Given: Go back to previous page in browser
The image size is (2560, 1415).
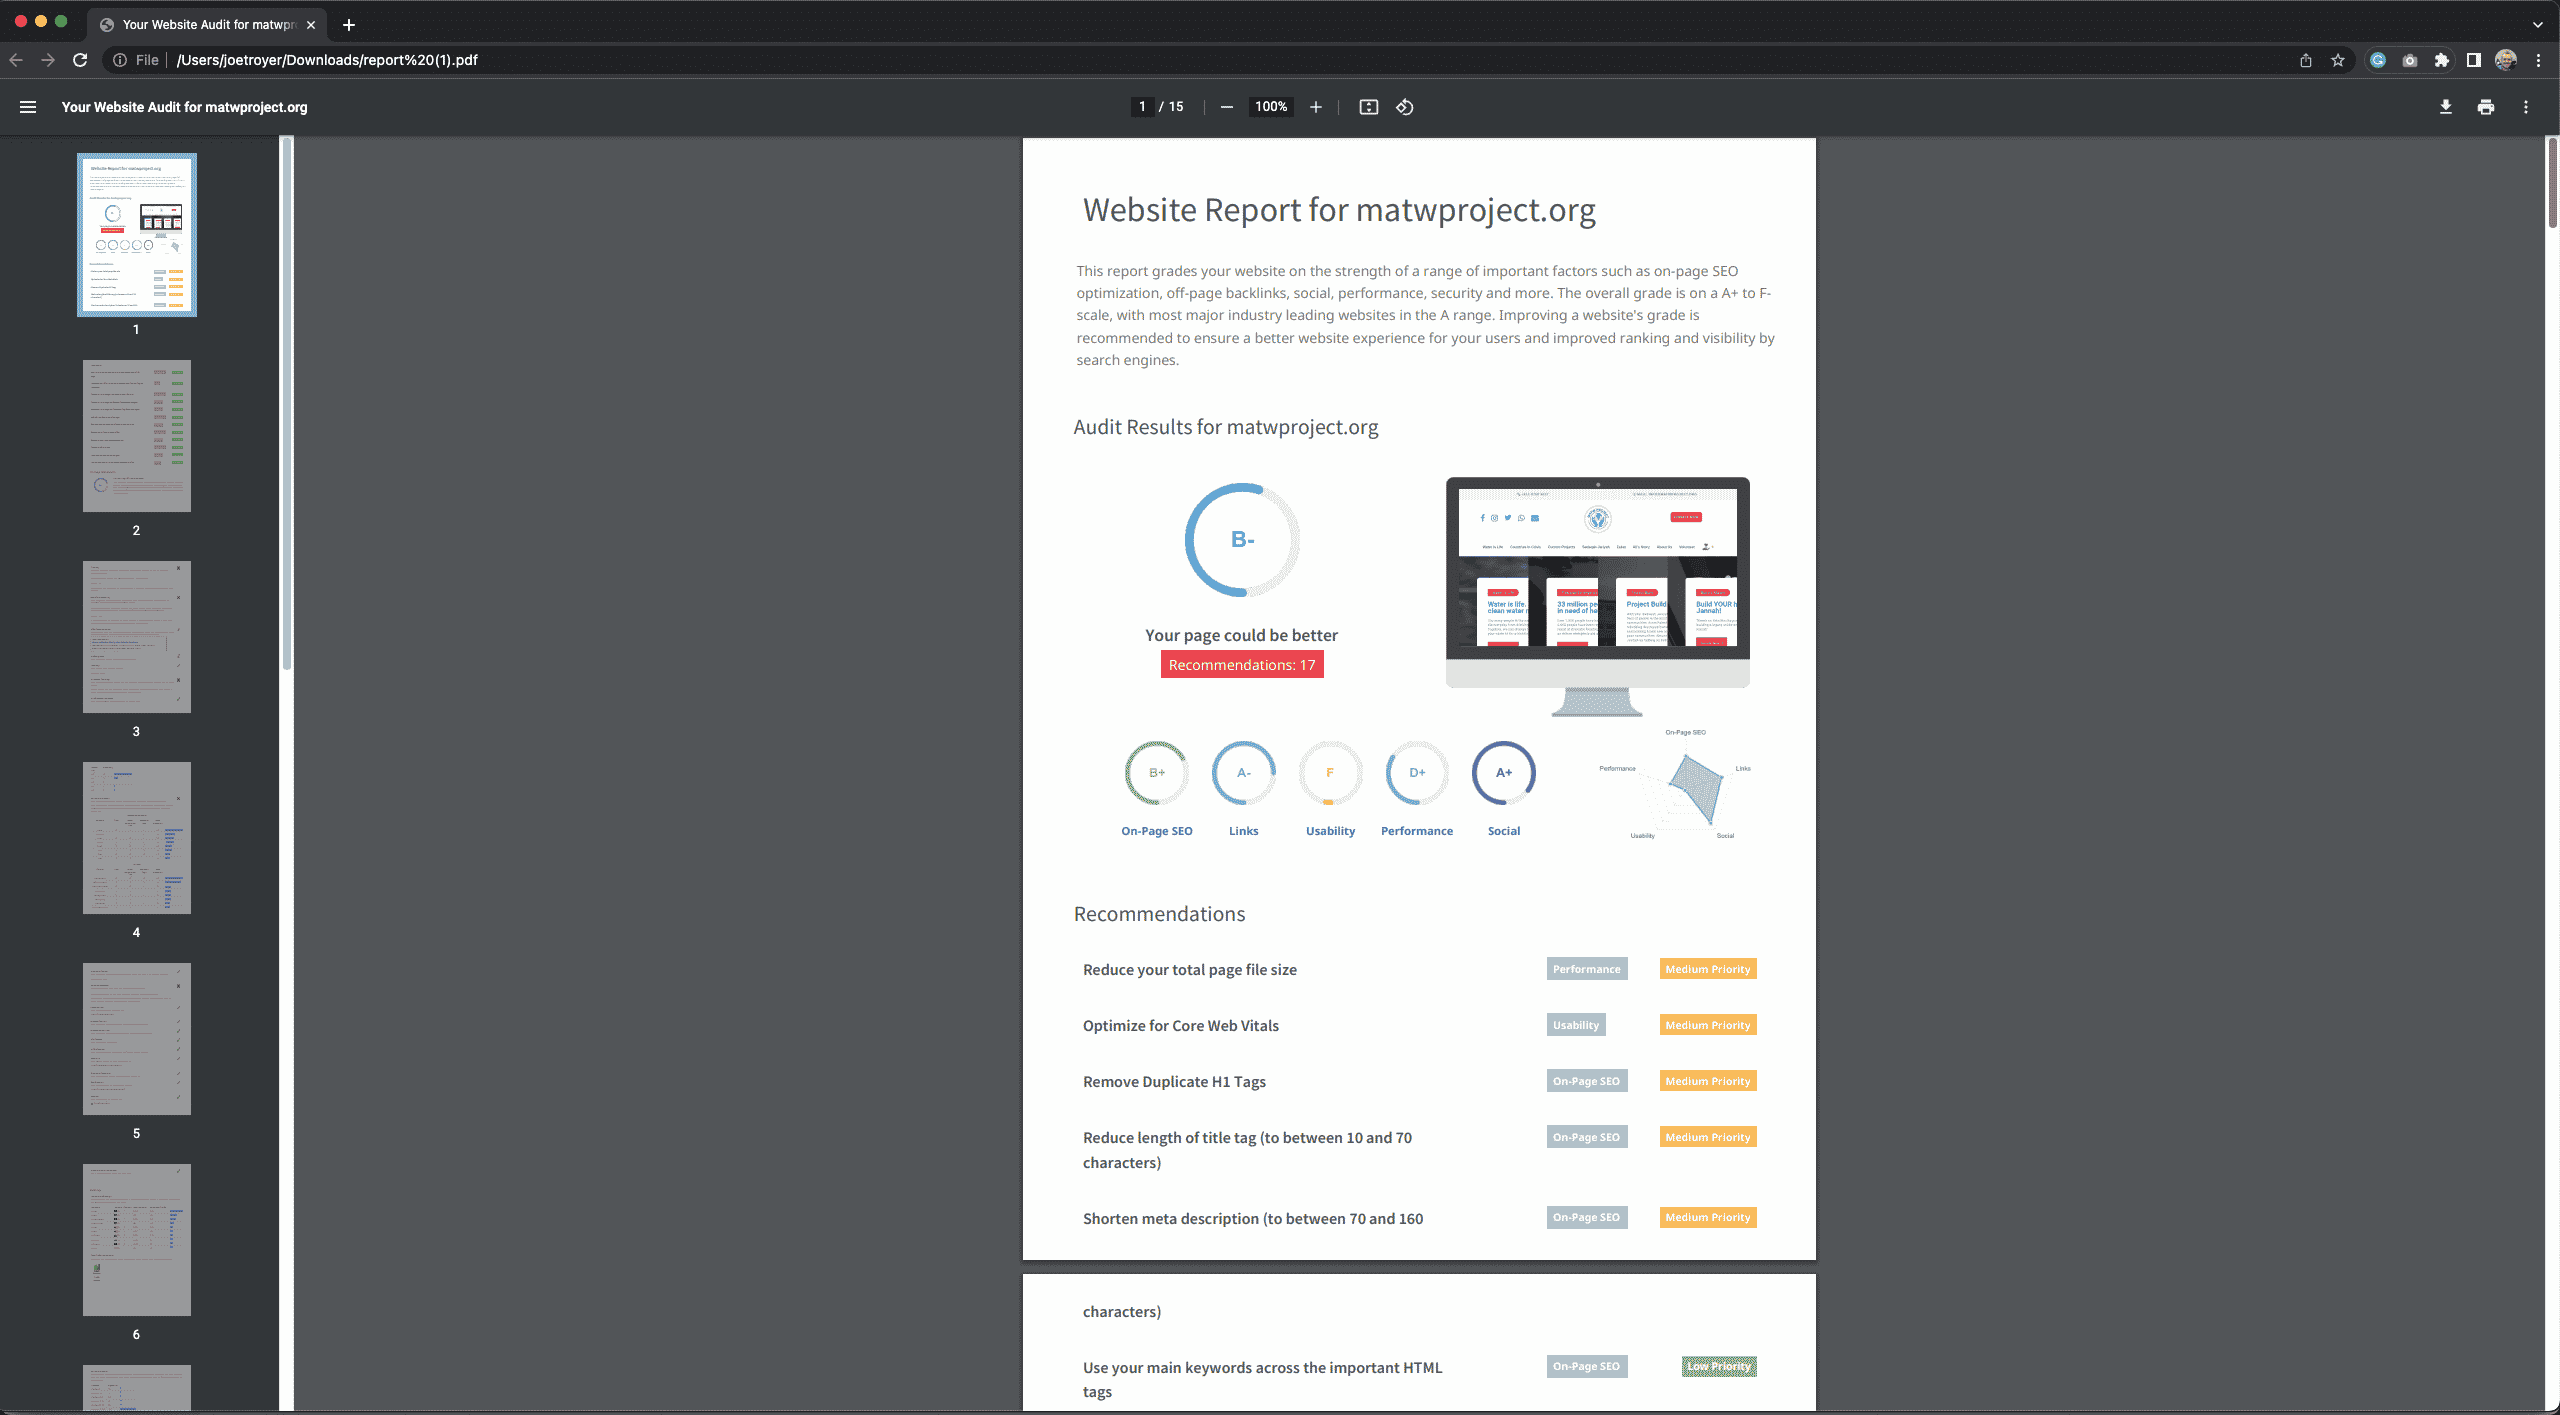Looking at the screenshot, I should click(x=16, y=60).
